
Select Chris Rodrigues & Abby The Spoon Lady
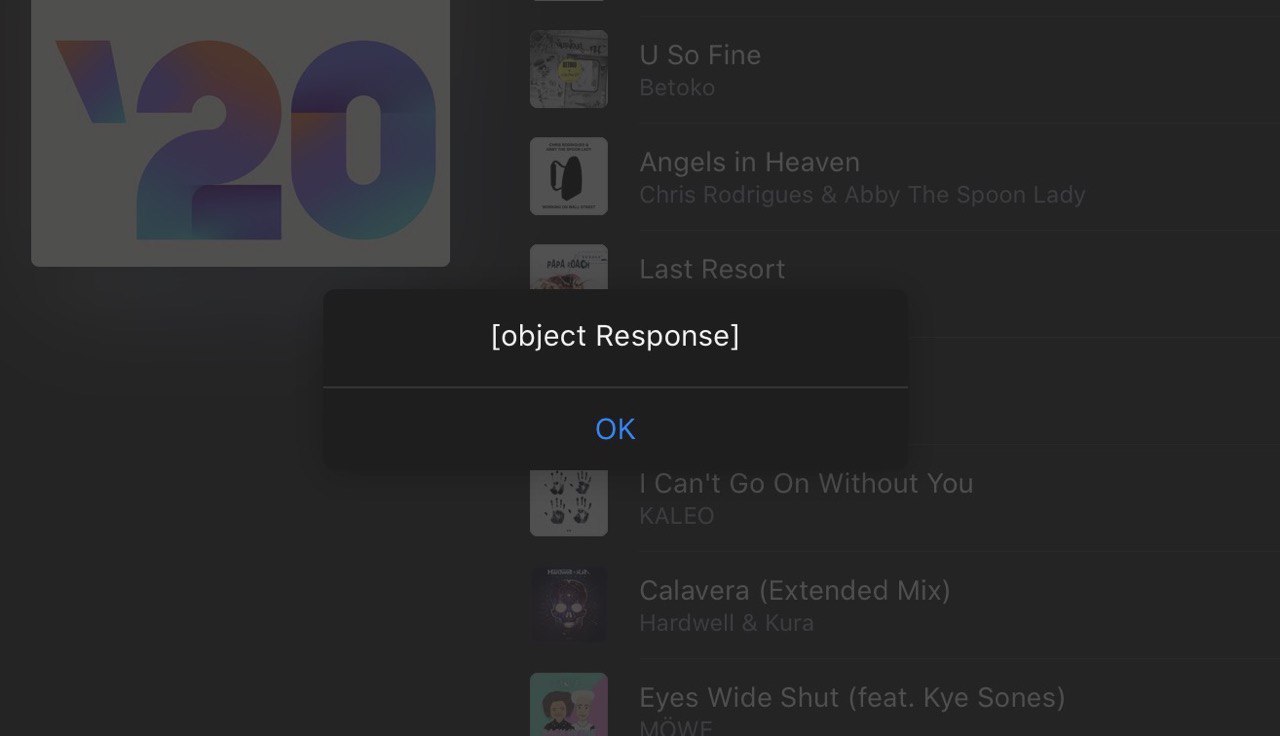[x=862, y=195]
